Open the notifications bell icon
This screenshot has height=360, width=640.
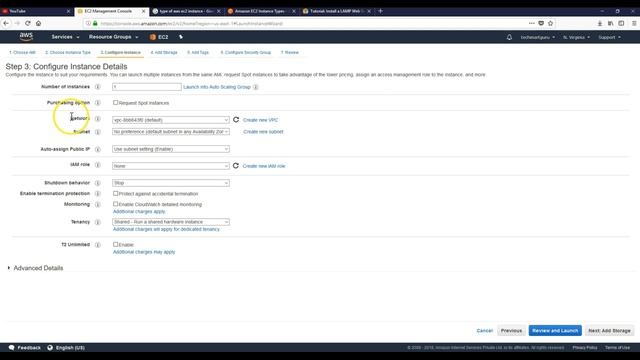tap(509, 37)
